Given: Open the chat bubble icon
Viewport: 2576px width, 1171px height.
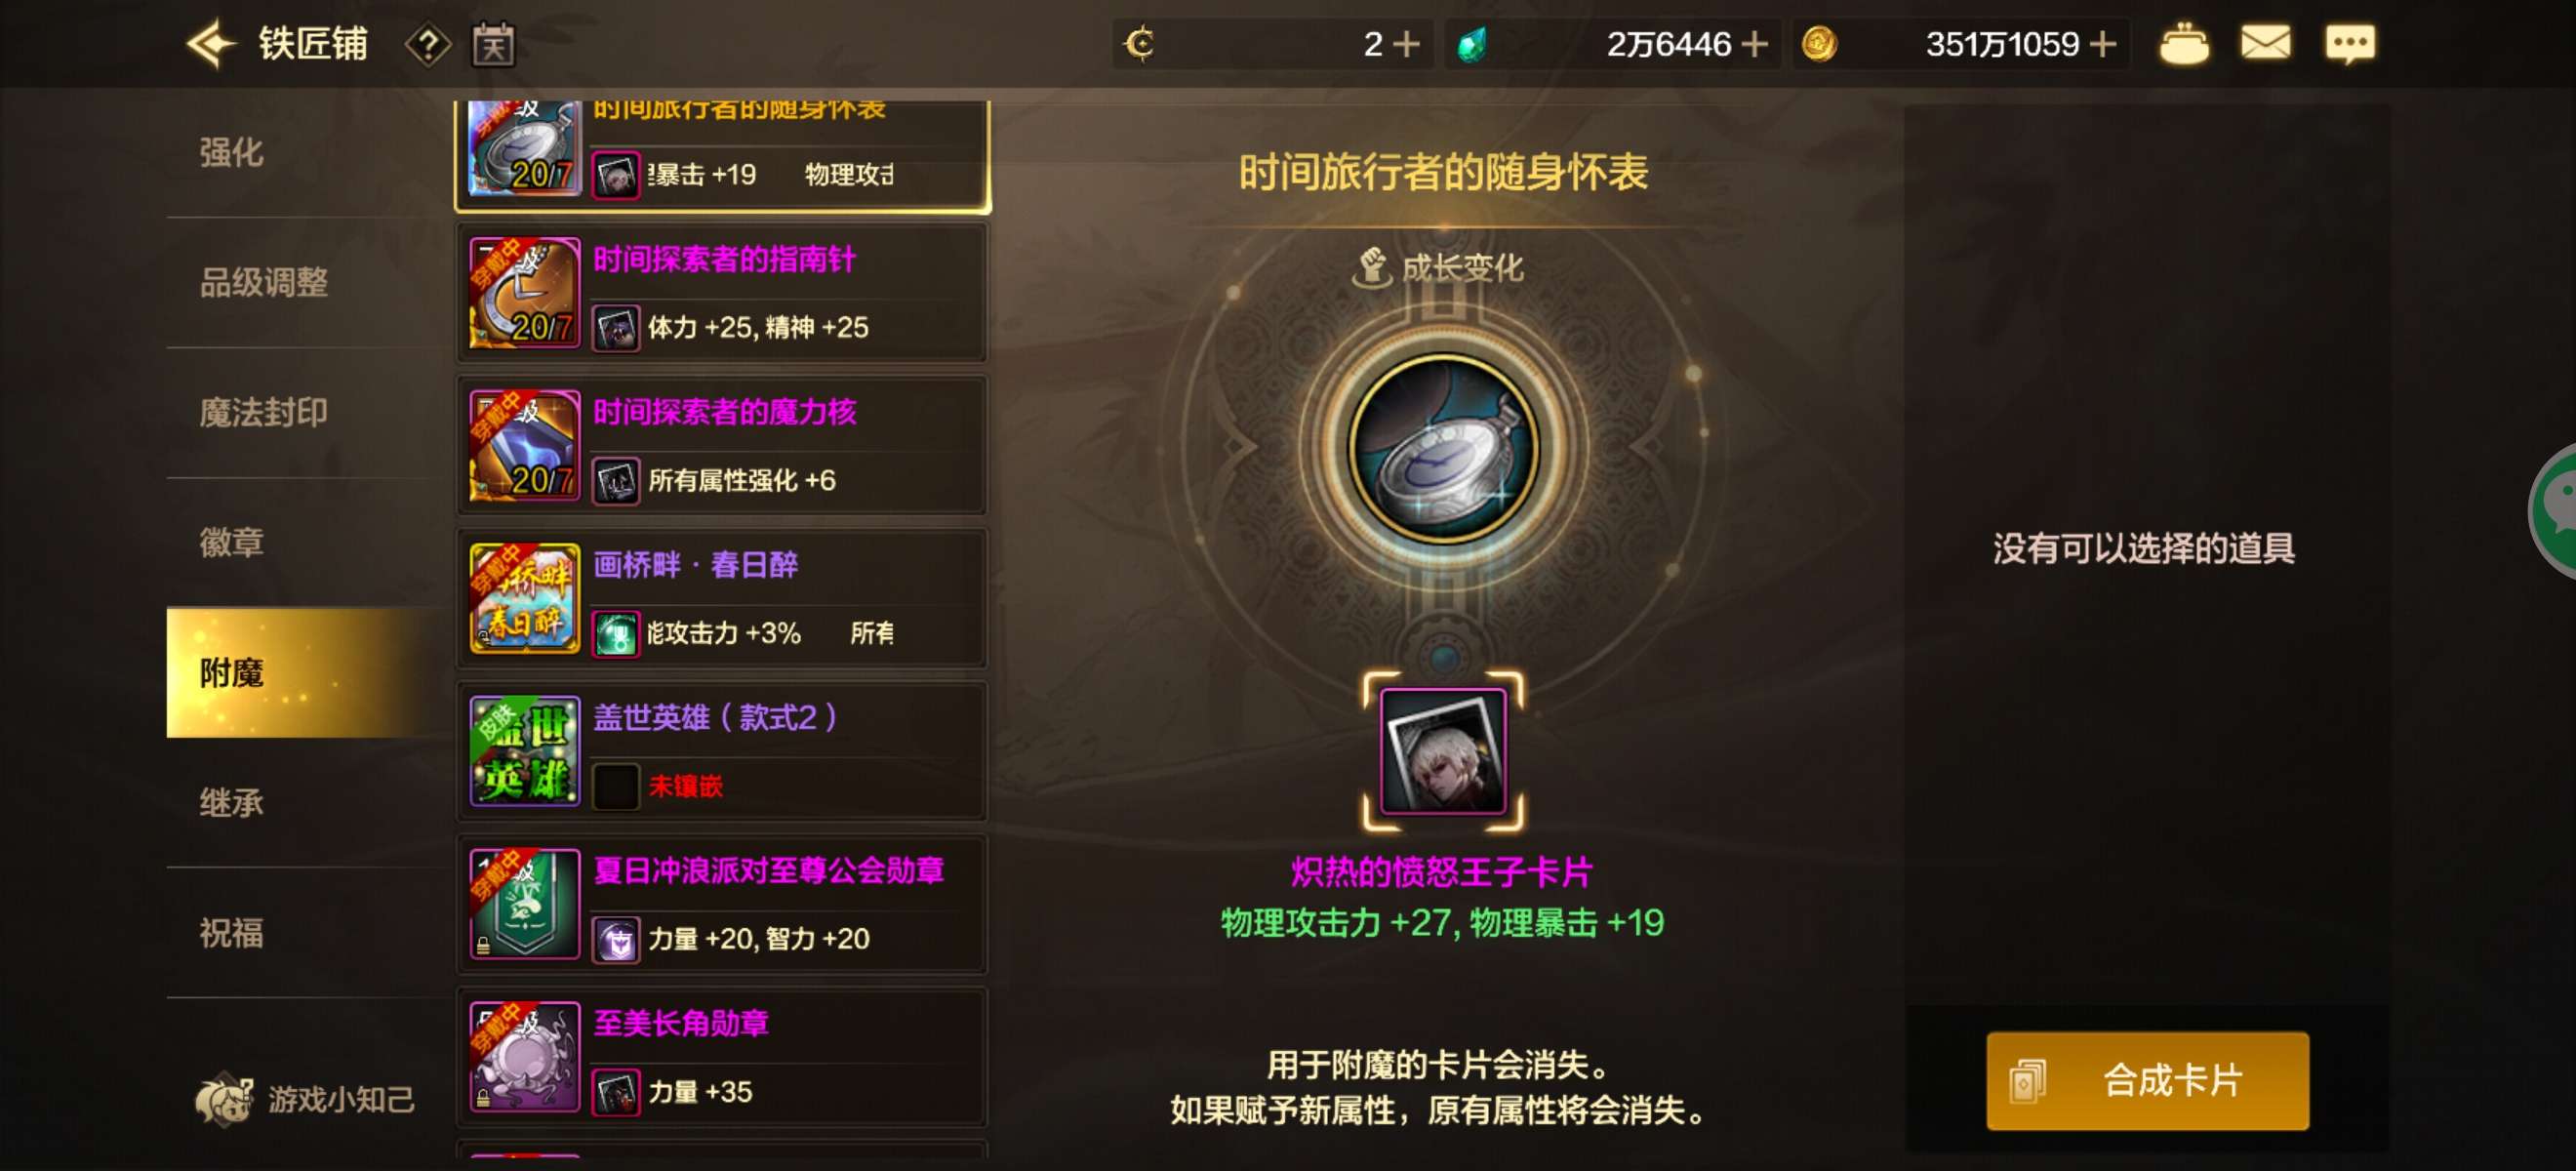Looking at the screenshot, I should [2349, 44].
